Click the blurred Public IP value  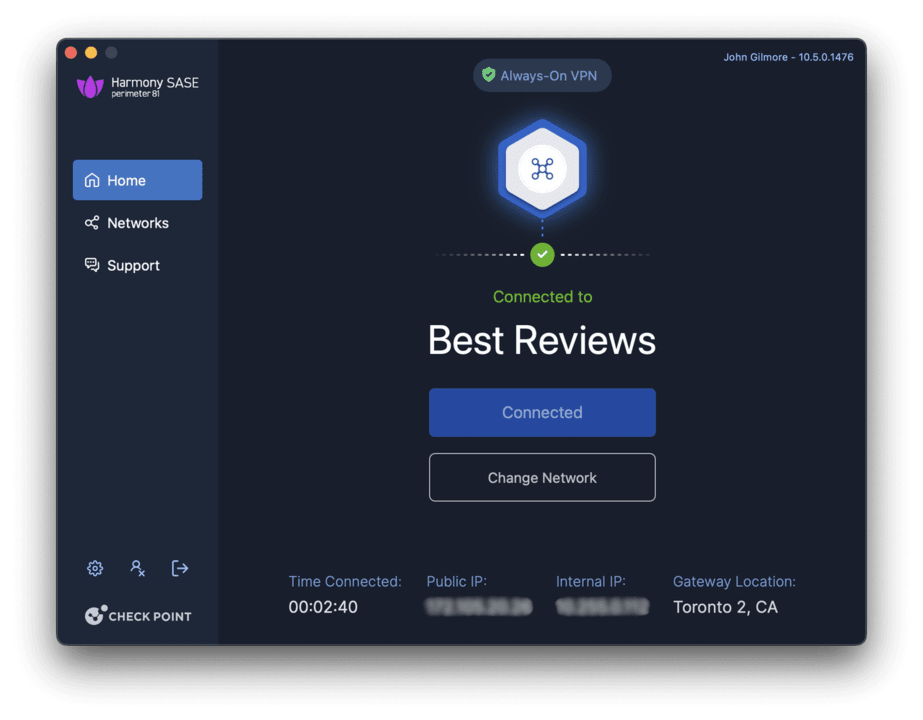[x=478, y=606]
